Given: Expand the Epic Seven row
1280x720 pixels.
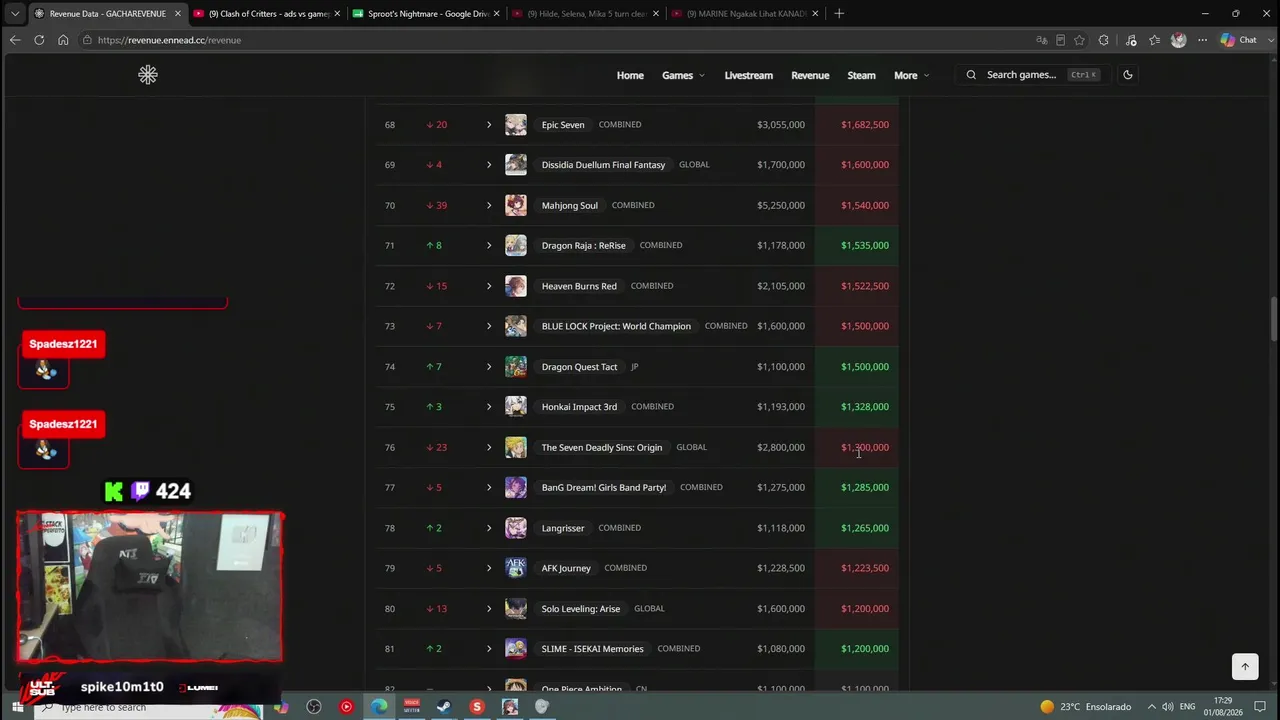Looking at the screenshot, I should (x=489, y=125).
